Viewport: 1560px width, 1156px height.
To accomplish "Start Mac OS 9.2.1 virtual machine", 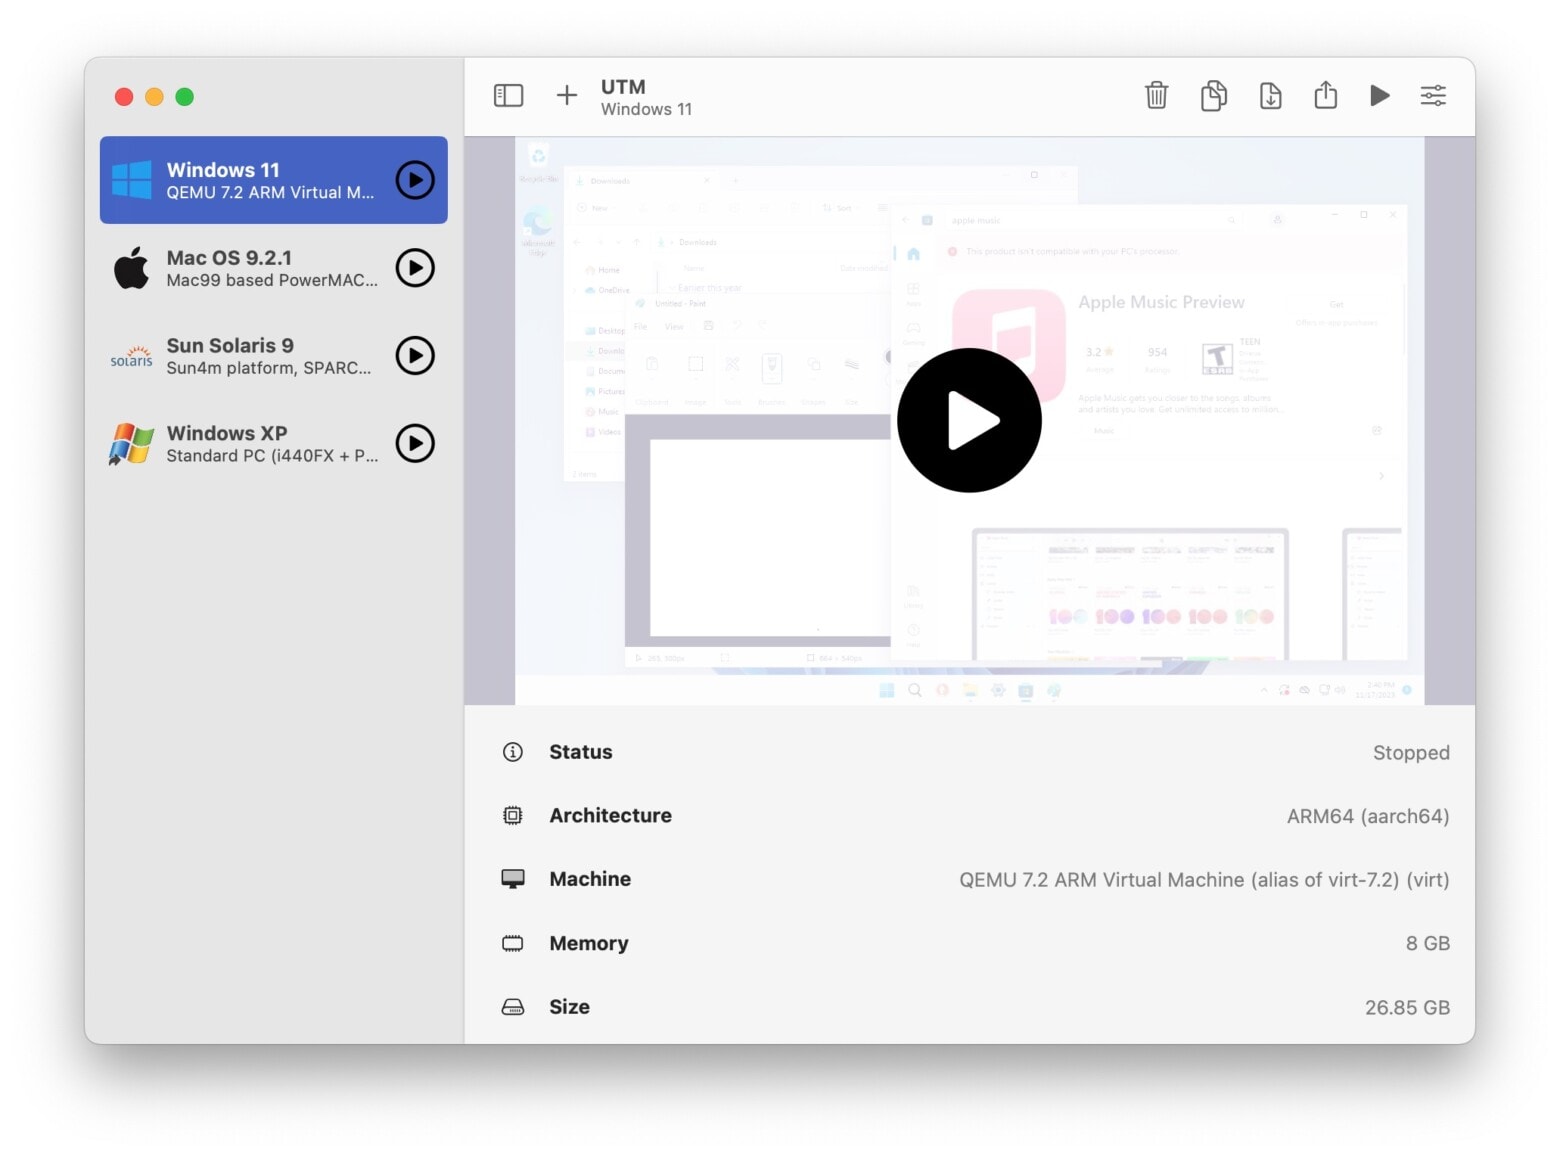I will [415, 268].
